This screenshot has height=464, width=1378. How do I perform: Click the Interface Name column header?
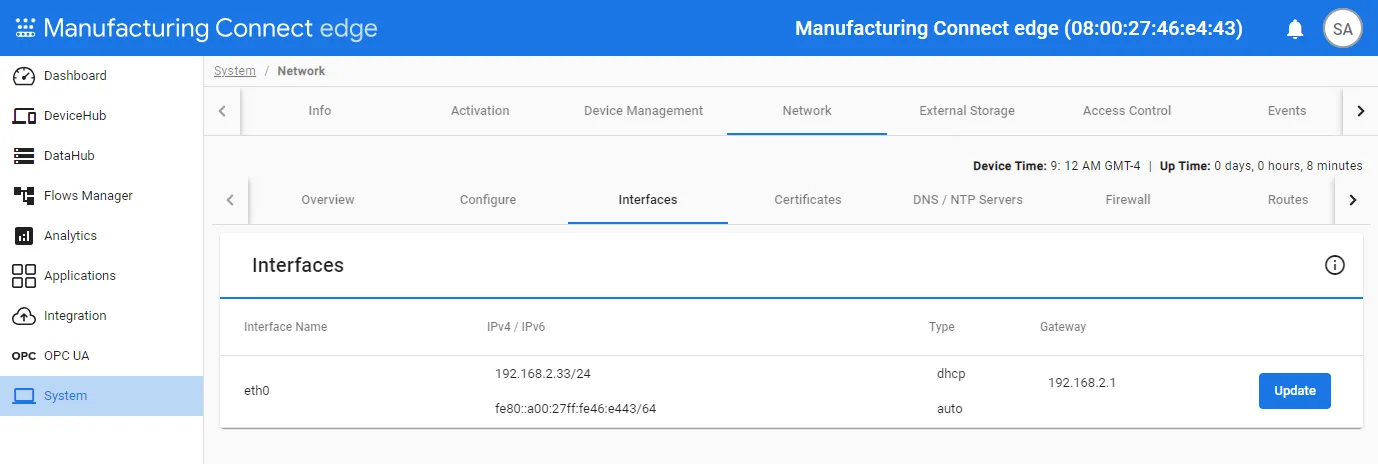(285, 327)
